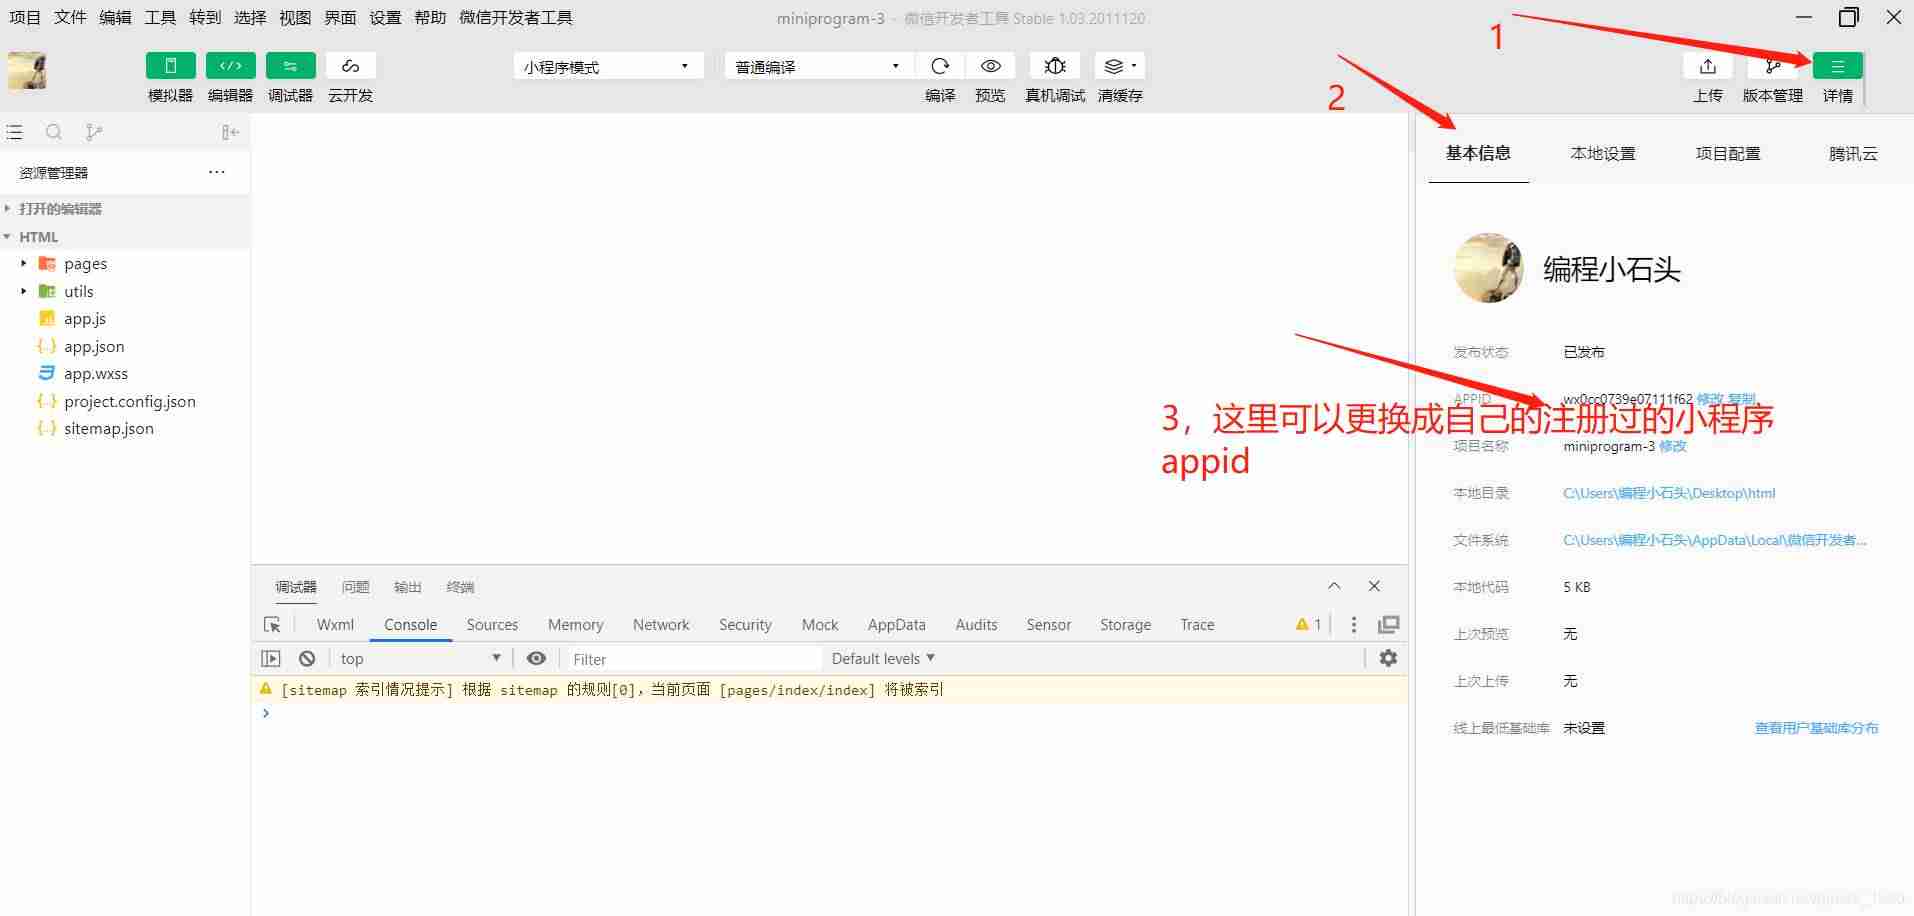The width and height of the screenshot is (1914, 916).
Task: Open the normal compile (普通编译) dropdown
Action: pos(818,66)
